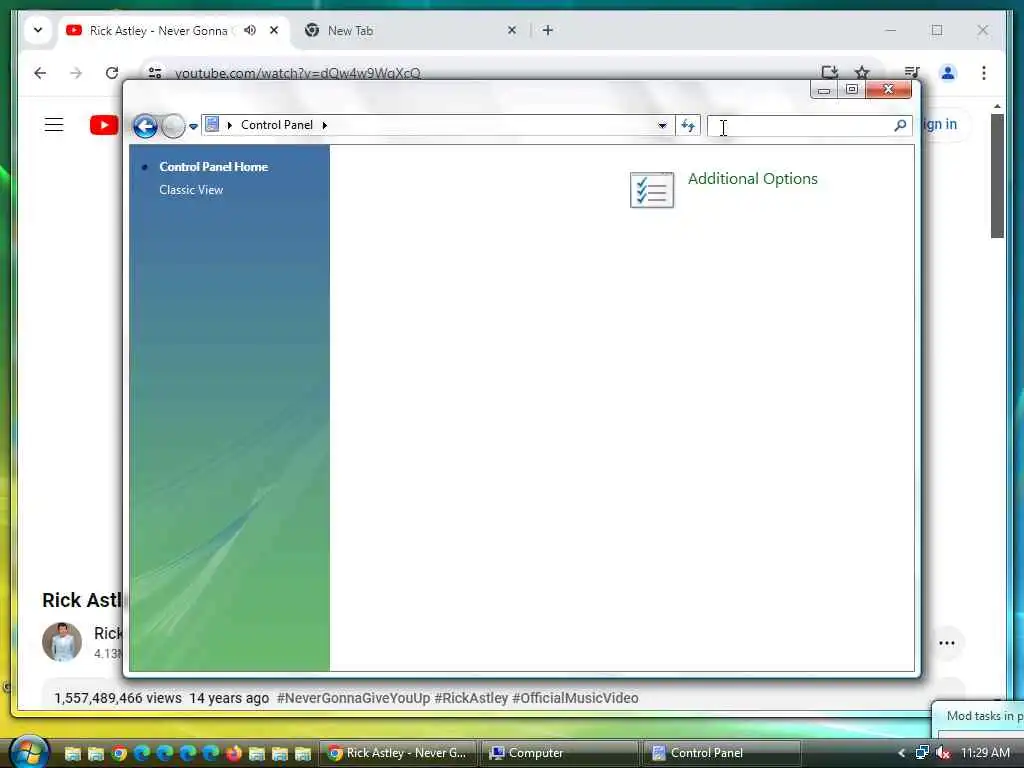The width and height of the screenshot is (1024, 768).
Task: Click the Control Panel breadcrumb text
Action: point(277,125)
